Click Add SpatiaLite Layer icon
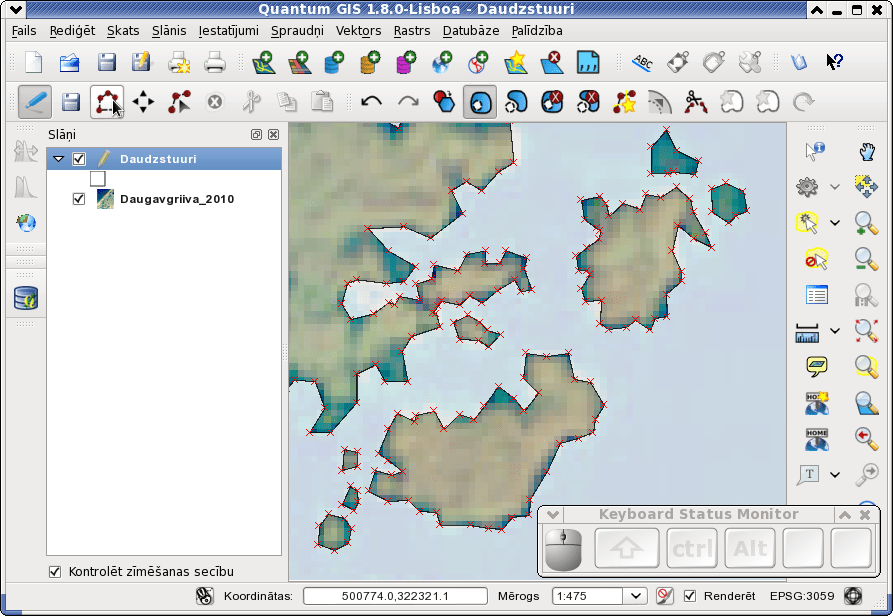Screen dimensions: 893x616 pyautogui.click(x=370, y=62)
